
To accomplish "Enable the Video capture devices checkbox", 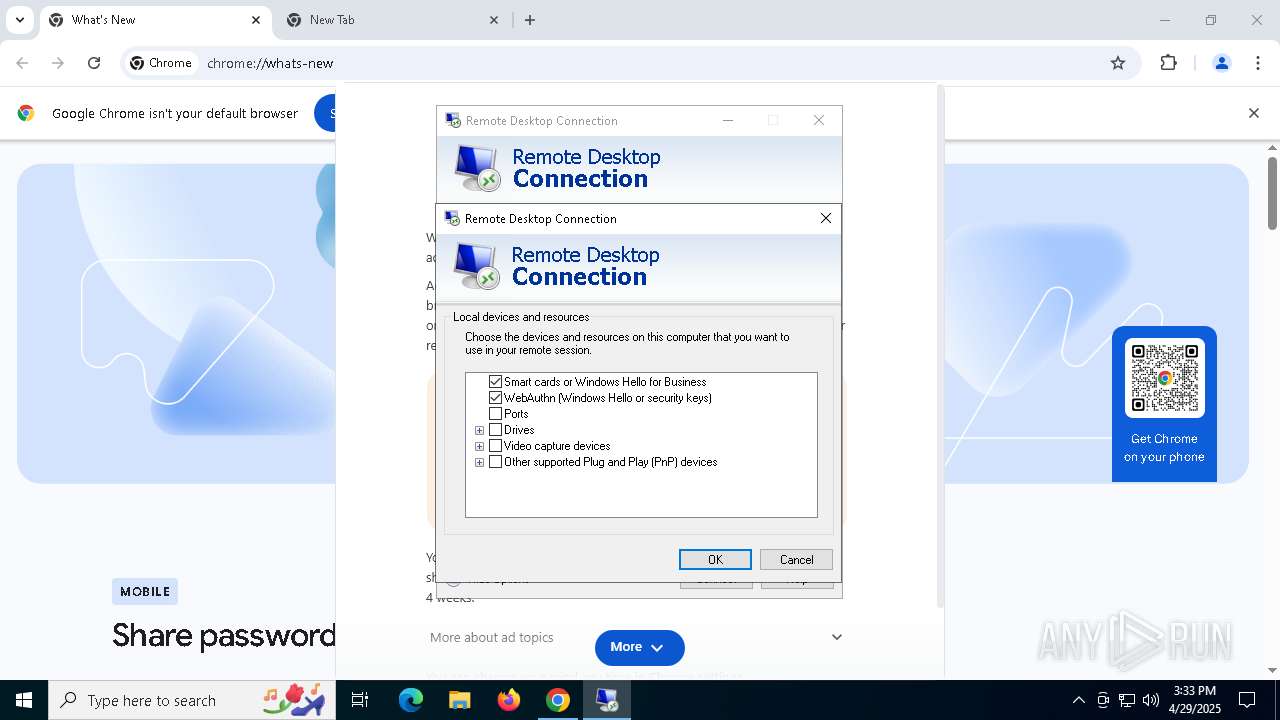I will (x=495, y=446).
